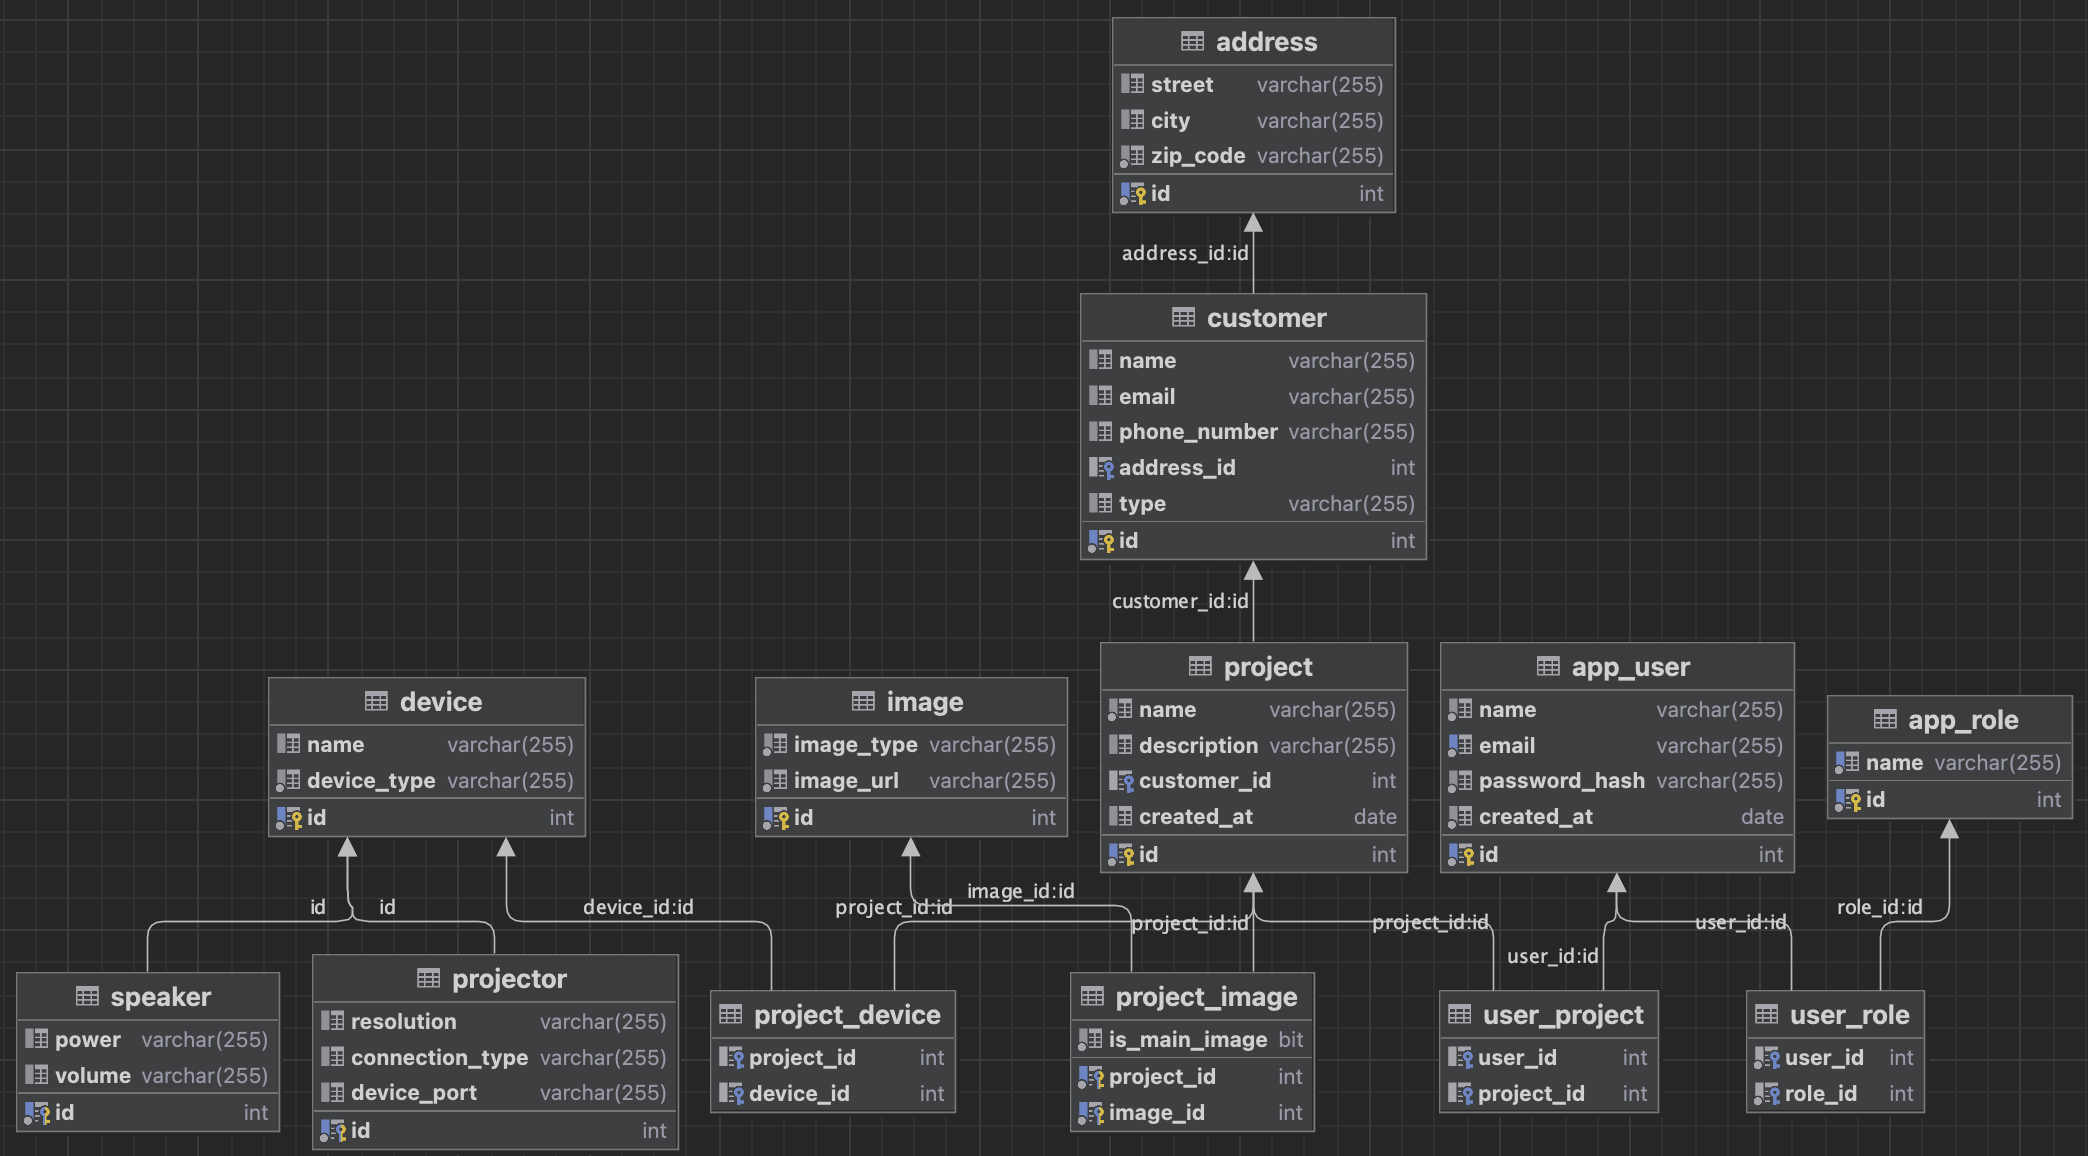The width and height of the screenshot is (2088, 1156).
Task: Click the column icon next to zip_code
Action: click(x=1132, y=156)
